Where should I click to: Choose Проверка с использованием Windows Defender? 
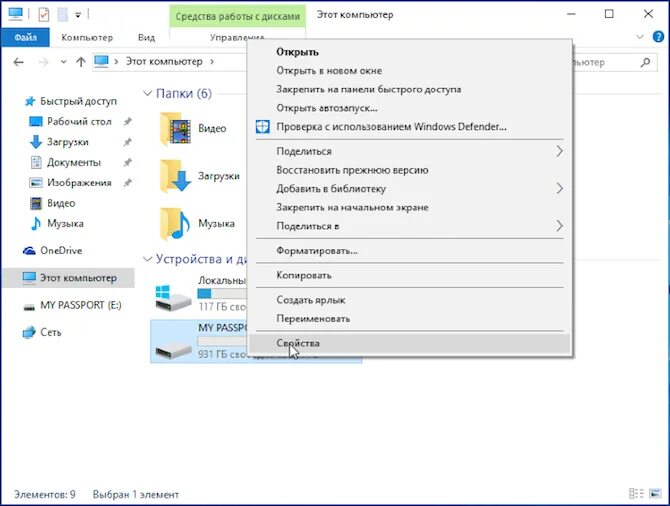pyautogui.click(x=409, y=127)
